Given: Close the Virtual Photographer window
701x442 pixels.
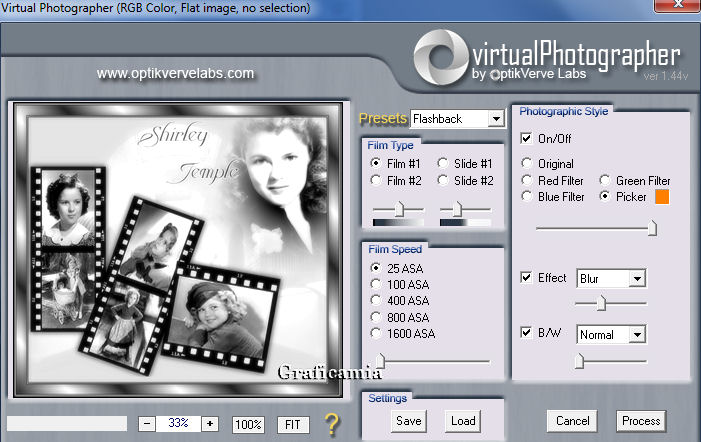Looking at the screenshot, I should pyautogui.click(x=677, y=5).
